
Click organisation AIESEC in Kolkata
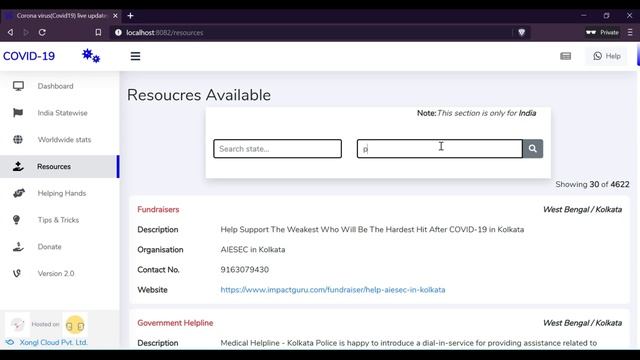click(253, 250)
